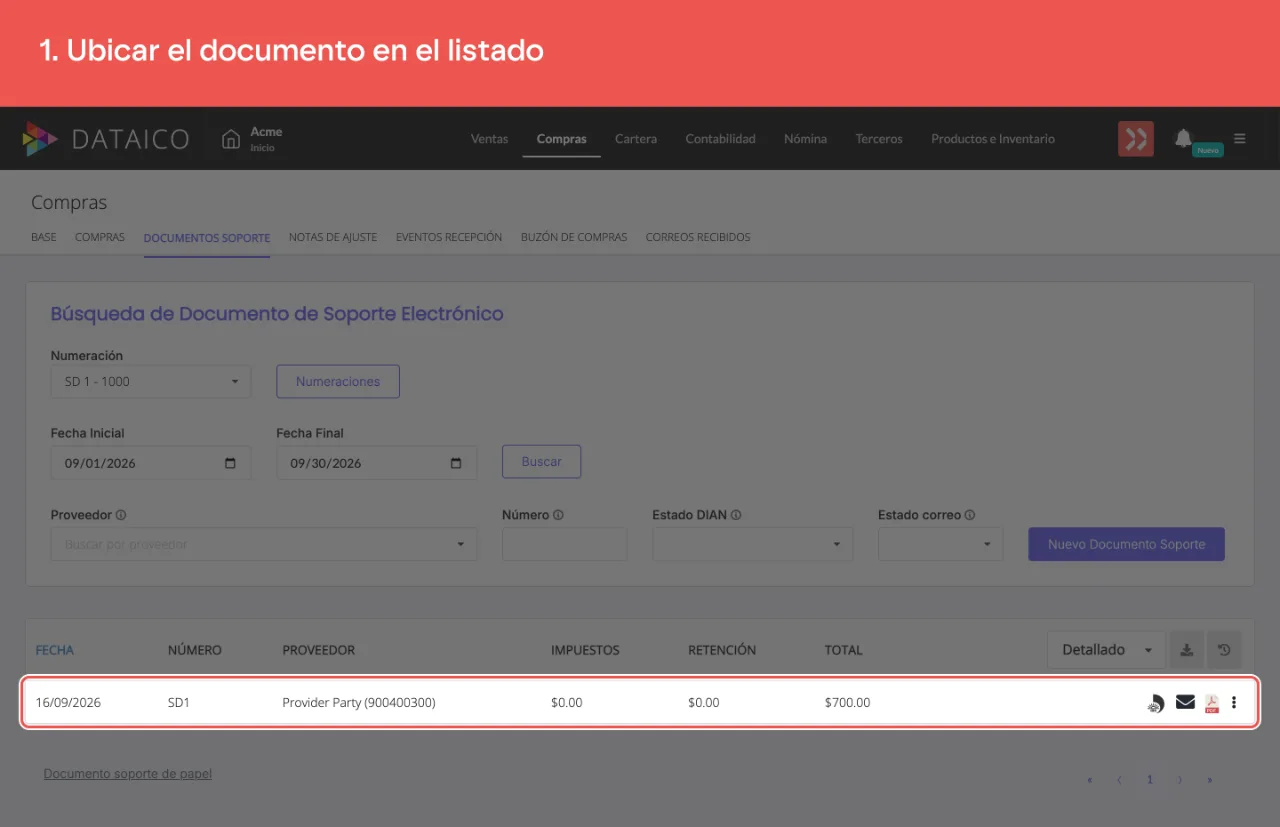Viewport: 1280px width, 827px height.
Task: Open the PDF icon for SD1
Action: [x=1212, y=703]
